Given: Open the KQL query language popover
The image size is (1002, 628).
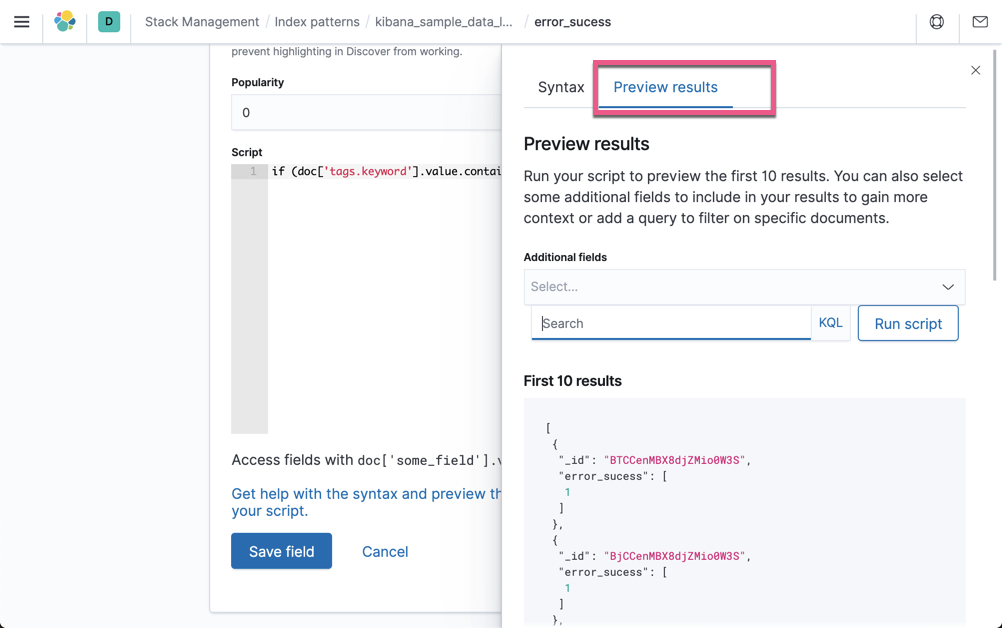Looking at the screenshot, I should click(830, 323).
